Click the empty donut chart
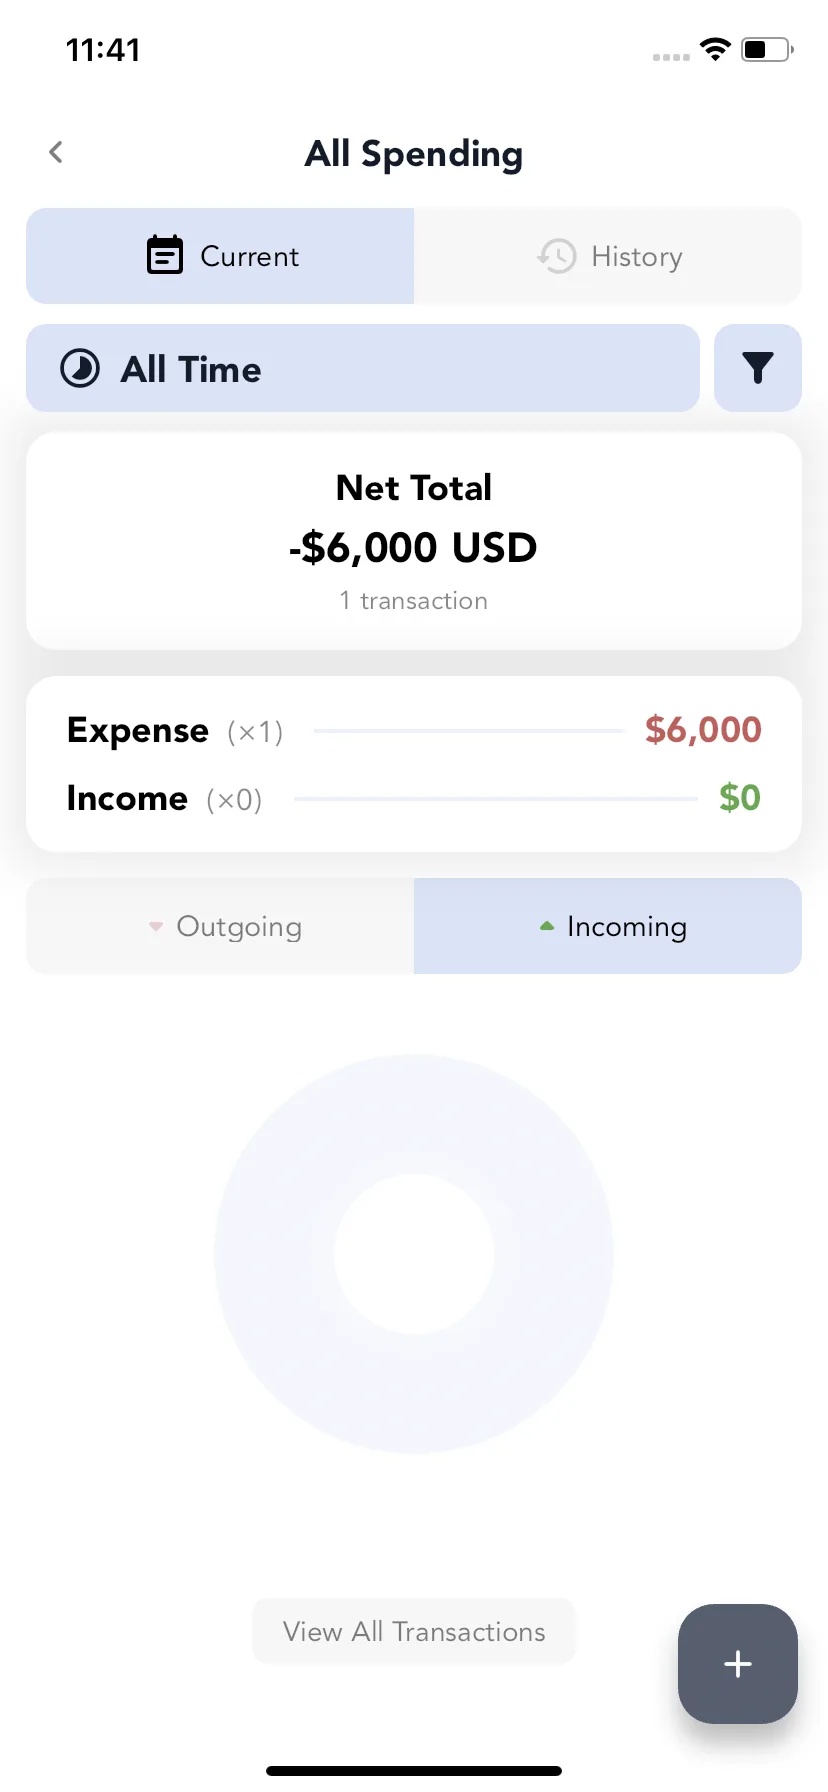 pos(414,1253)
